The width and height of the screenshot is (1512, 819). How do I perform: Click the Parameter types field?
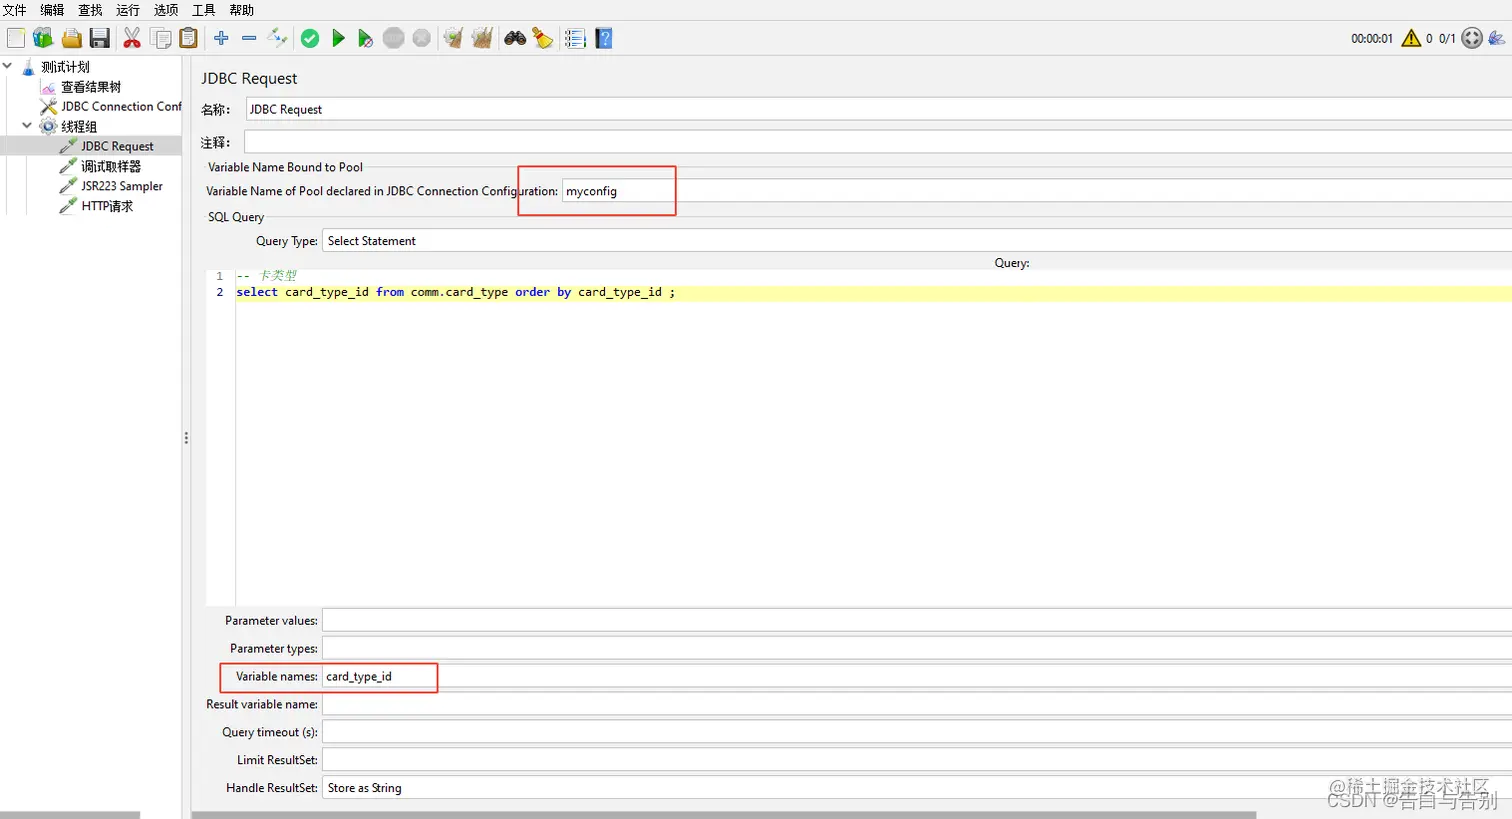917,648
